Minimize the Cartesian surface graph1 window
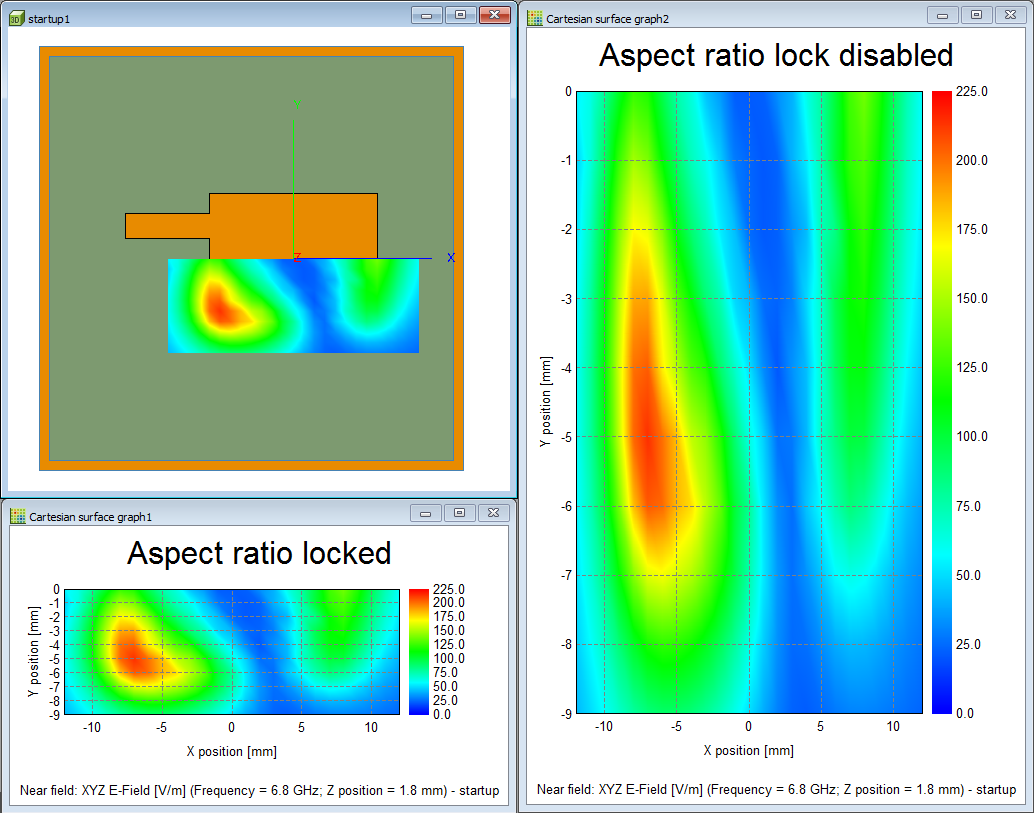This screenshot has height=813, width=1034. (x=426, y=513)
